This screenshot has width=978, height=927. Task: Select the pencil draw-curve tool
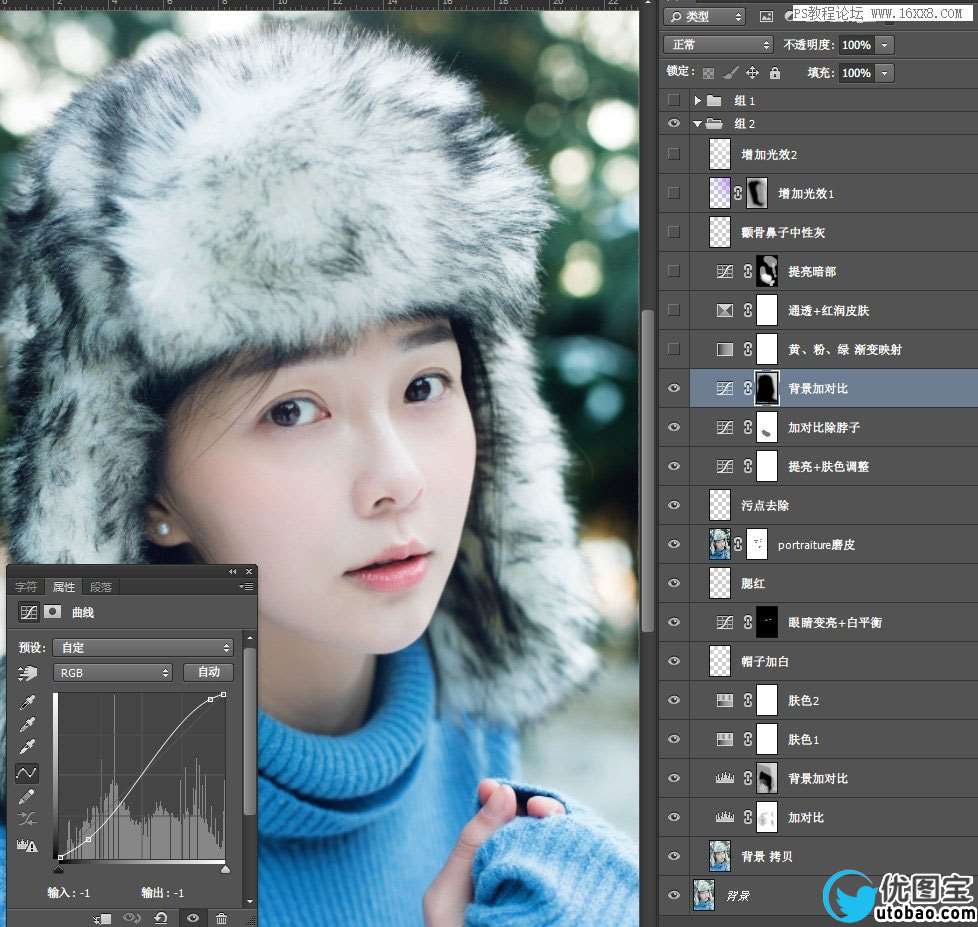(x=28, y=797)
